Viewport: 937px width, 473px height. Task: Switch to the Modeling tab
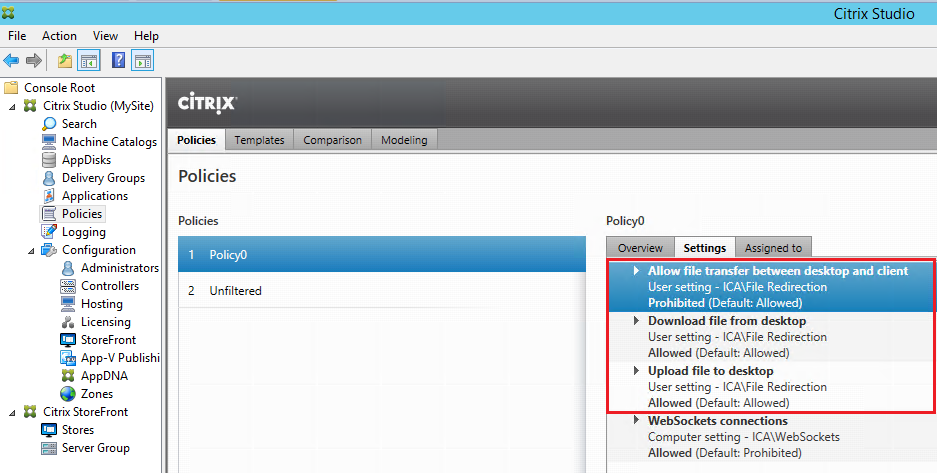click(x=404, y=140)
